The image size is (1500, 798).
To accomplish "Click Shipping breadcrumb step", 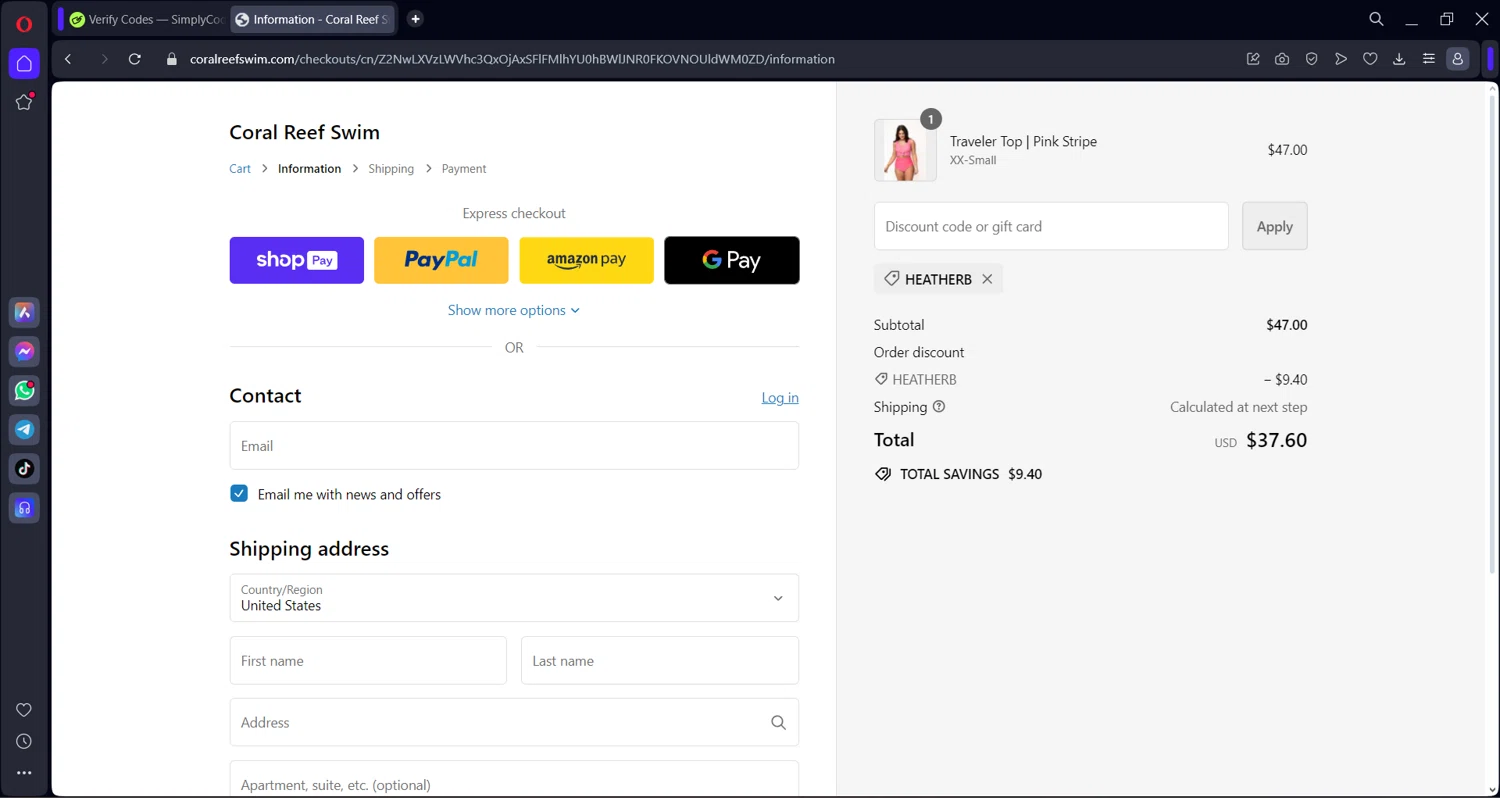I will coord(391,169).
